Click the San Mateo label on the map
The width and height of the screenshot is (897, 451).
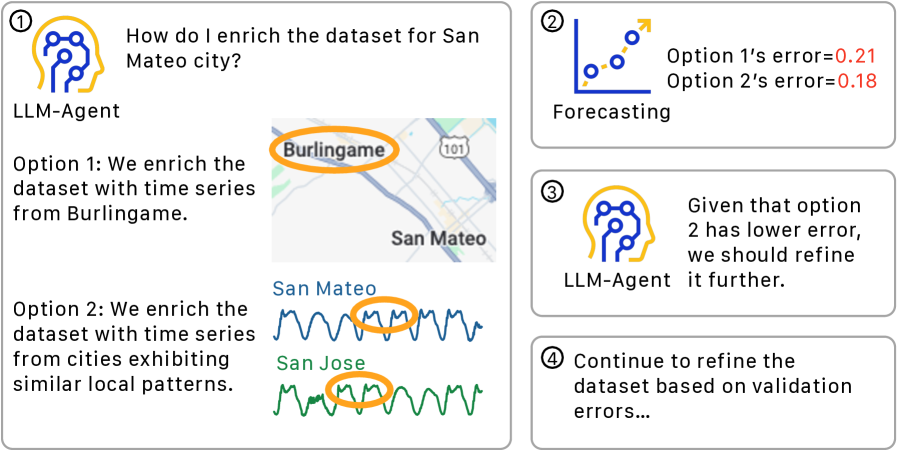438,238
